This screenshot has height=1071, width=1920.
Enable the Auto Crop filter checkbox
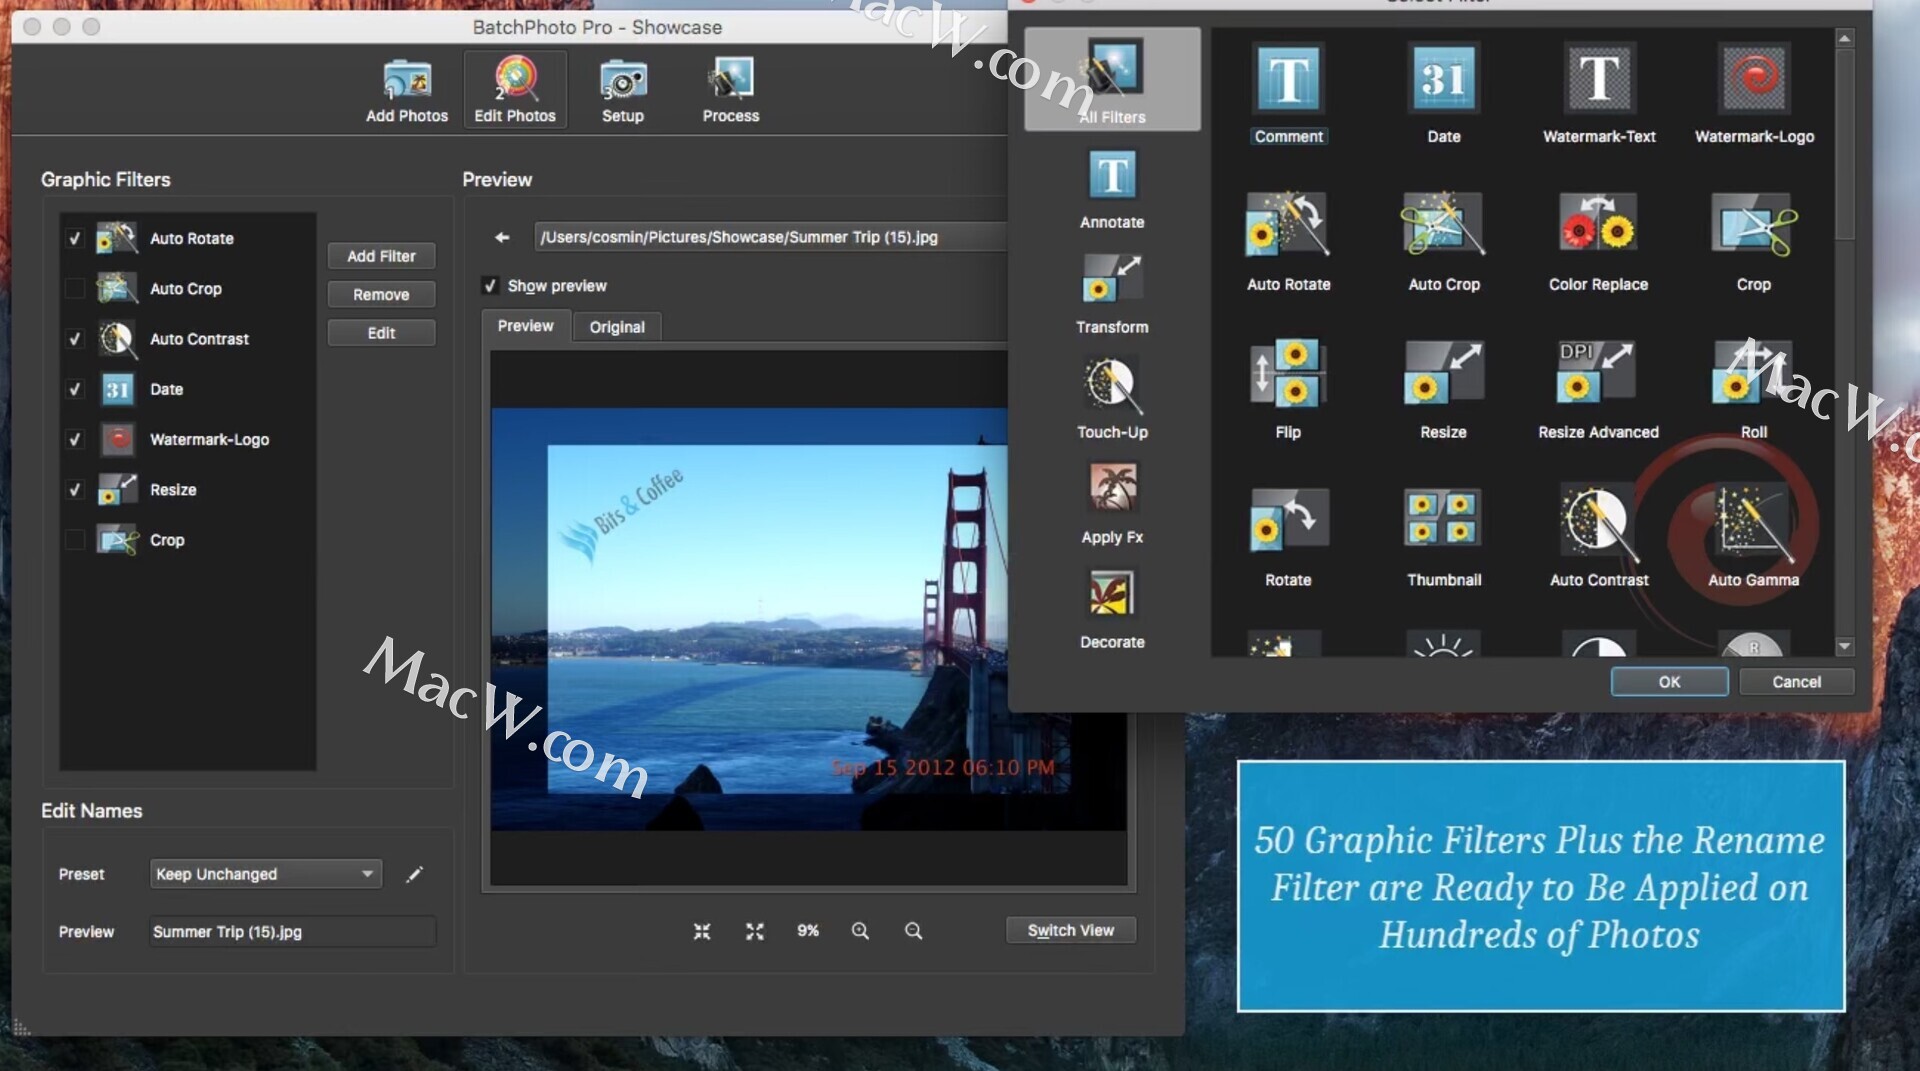click(75, 289)
